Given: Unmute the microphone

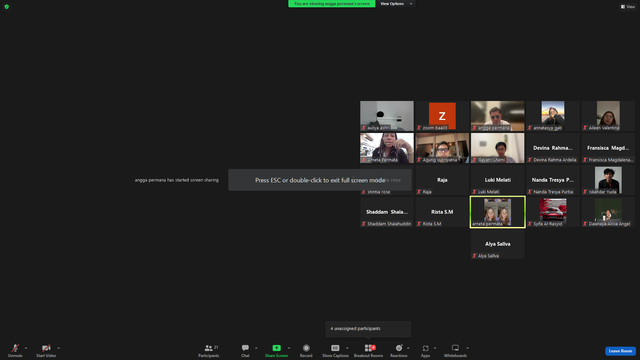Looking at the screenshot, I should point(15,350).
